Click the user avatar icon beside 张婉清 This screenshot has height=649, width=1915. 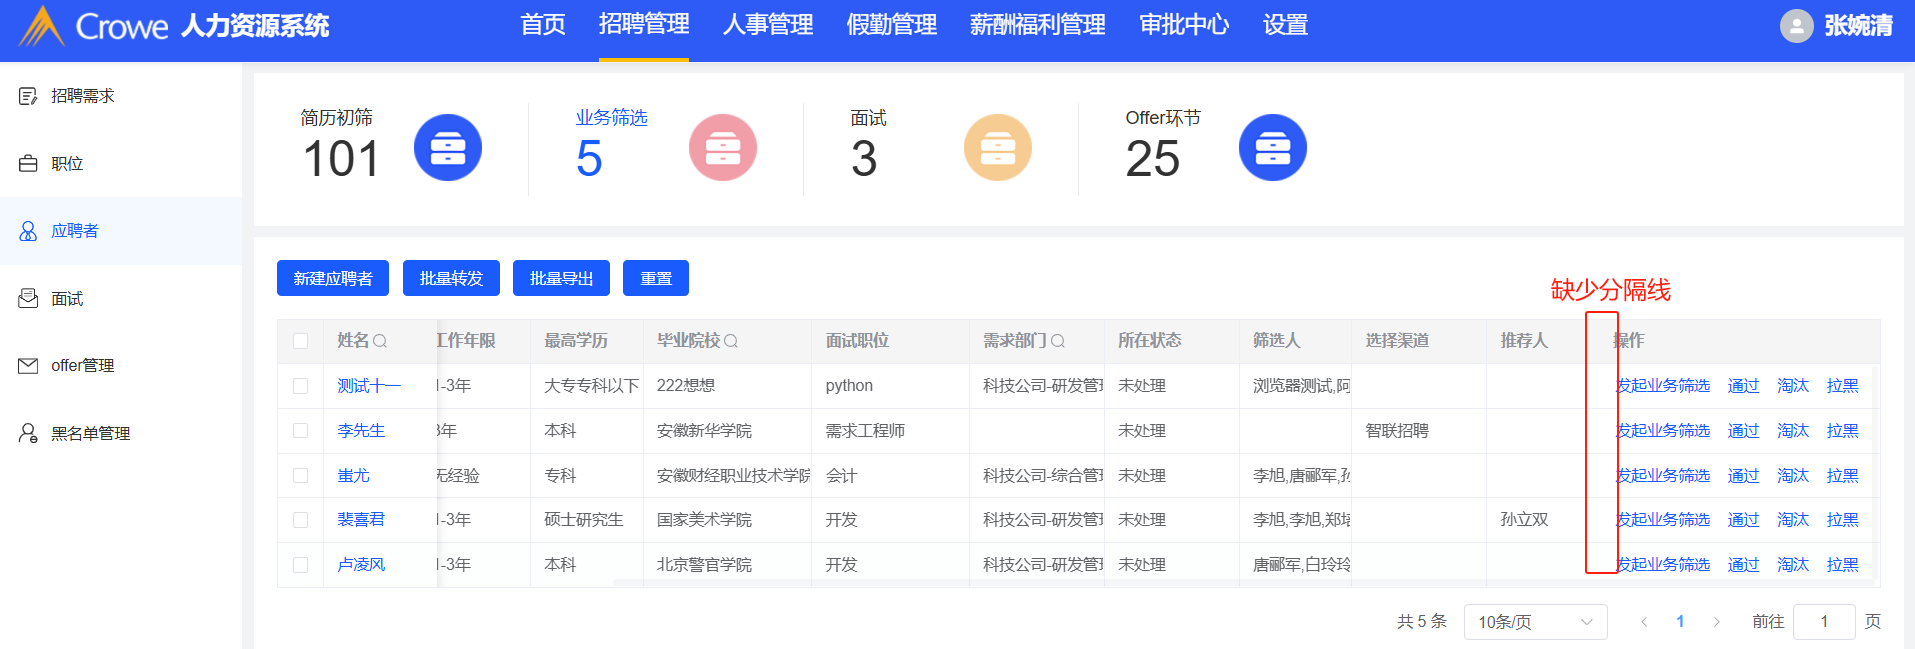tap(1796, 26)
